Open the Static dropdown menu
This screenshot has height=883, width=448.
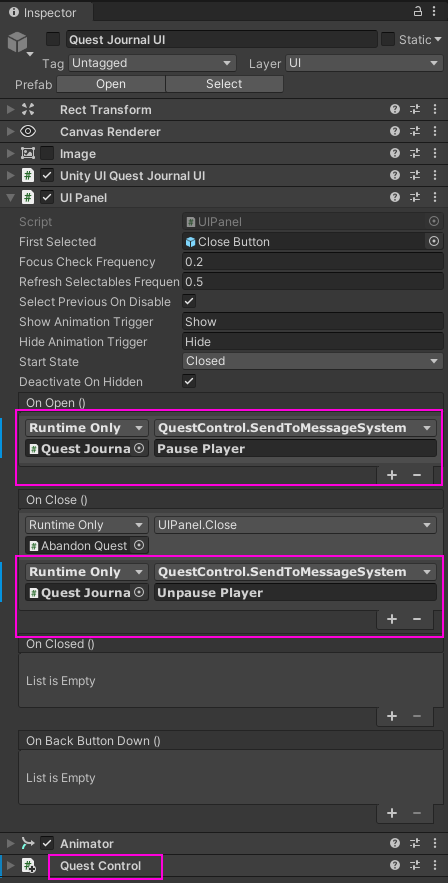point(415,39)
